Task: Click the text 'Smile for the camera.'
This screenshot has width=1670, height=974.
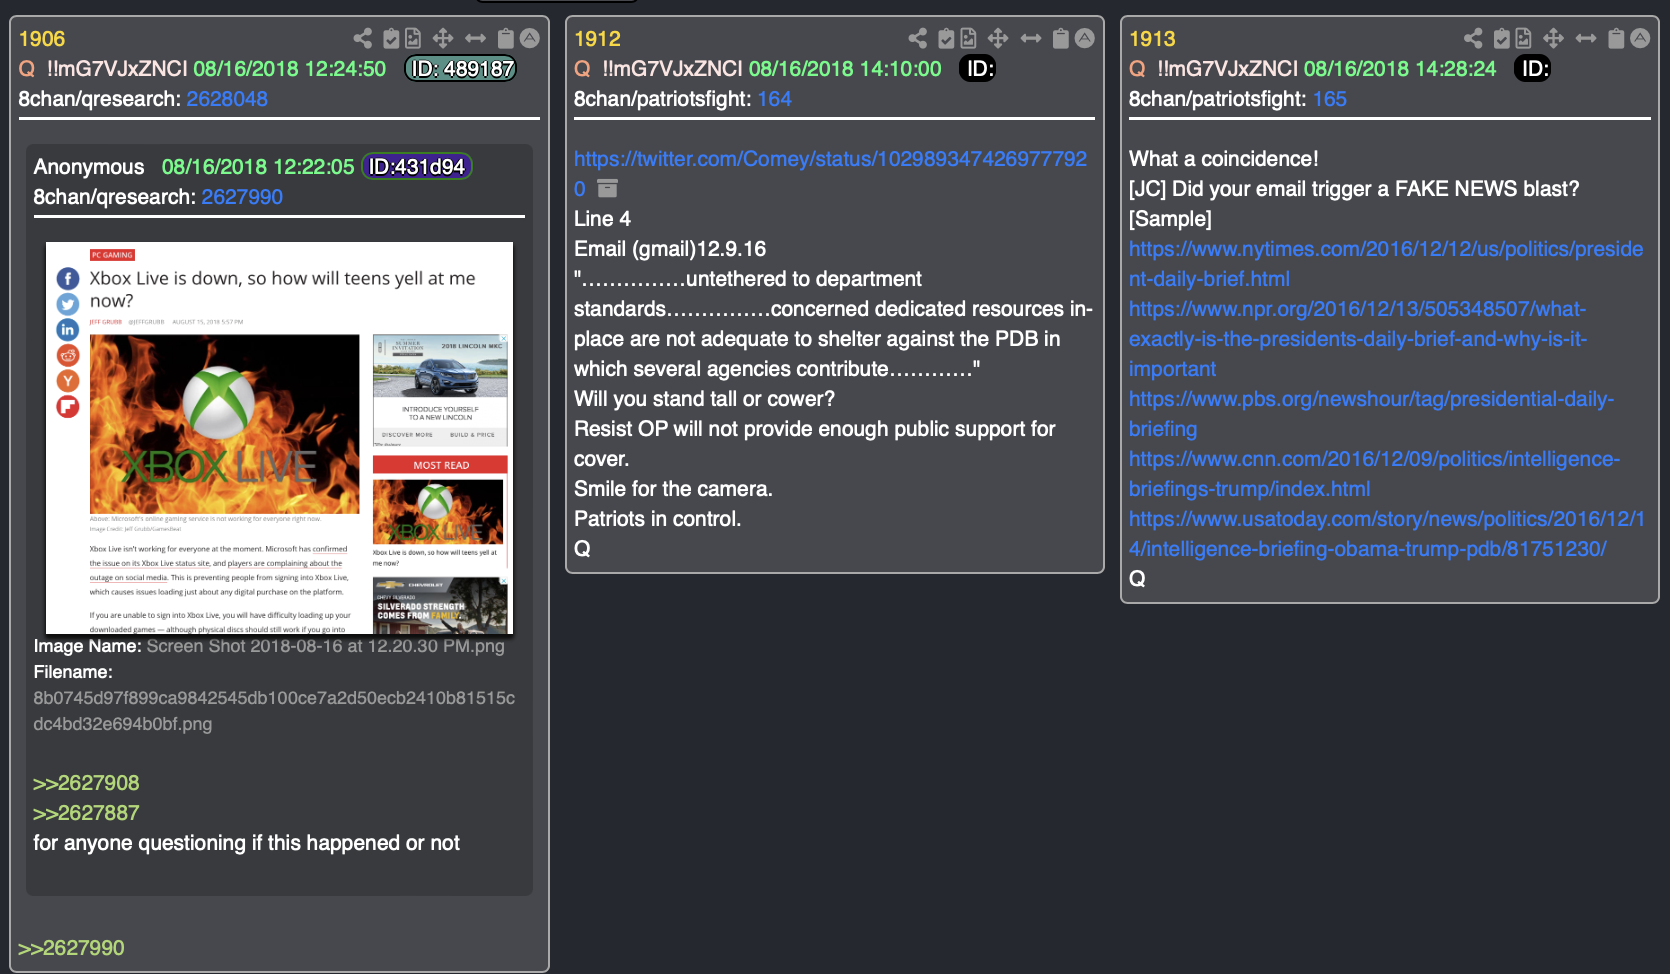Action: [x=673, y=489]
